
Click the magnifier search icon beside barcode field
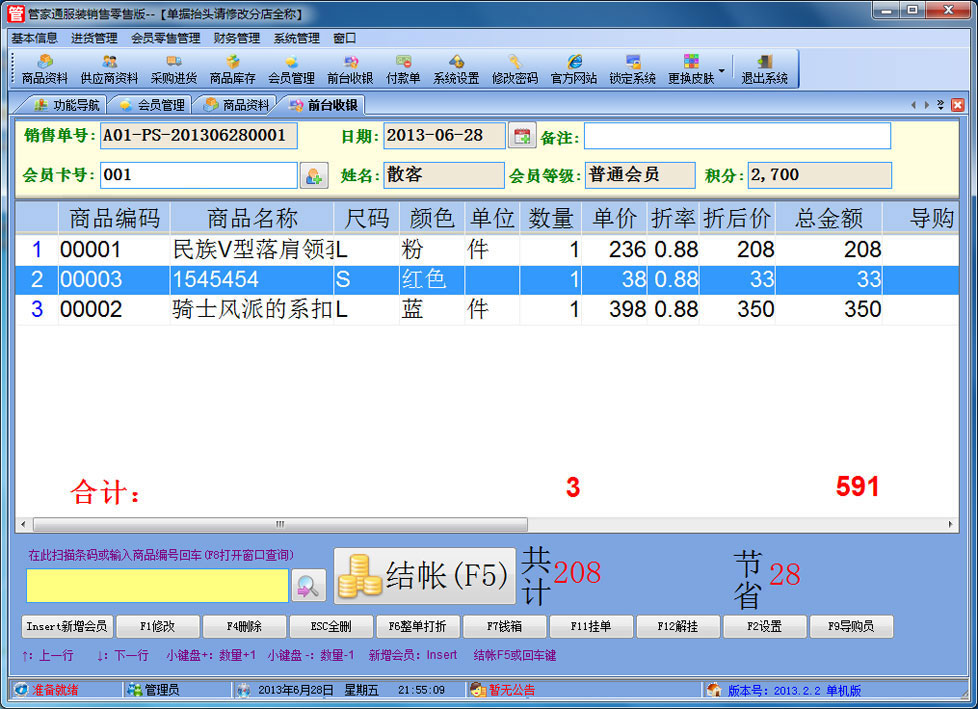309,586
